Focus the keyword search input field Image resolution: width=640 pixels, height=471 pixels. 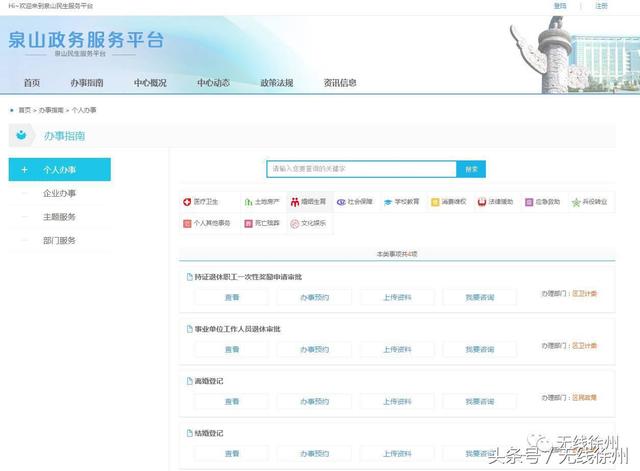(361, 169)
